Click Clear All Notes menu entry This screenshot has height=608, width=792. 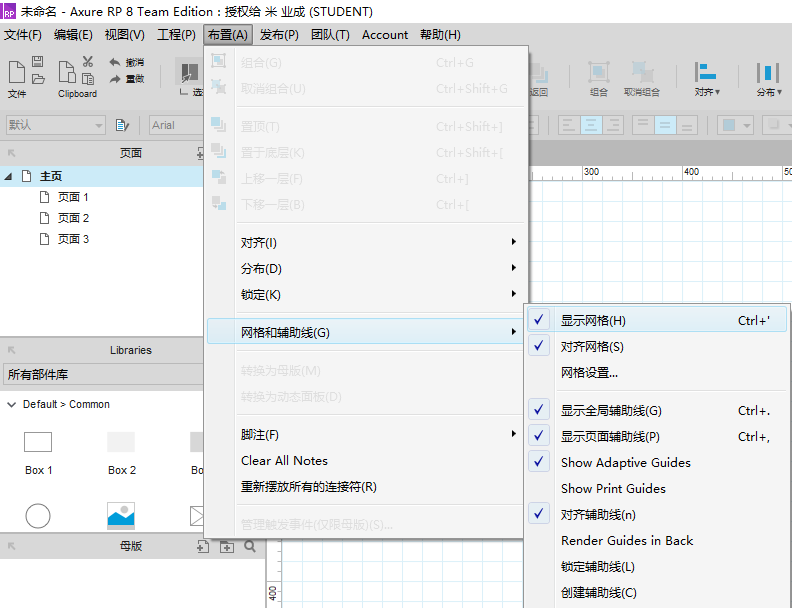(284, 461)
